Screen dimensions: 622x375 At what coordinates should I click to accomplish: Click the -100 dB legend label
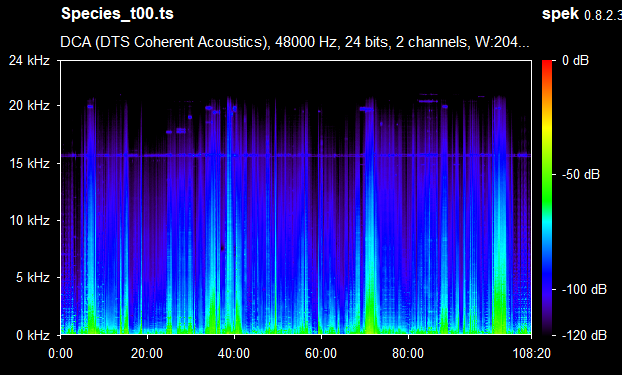click(x=584, y=289)
